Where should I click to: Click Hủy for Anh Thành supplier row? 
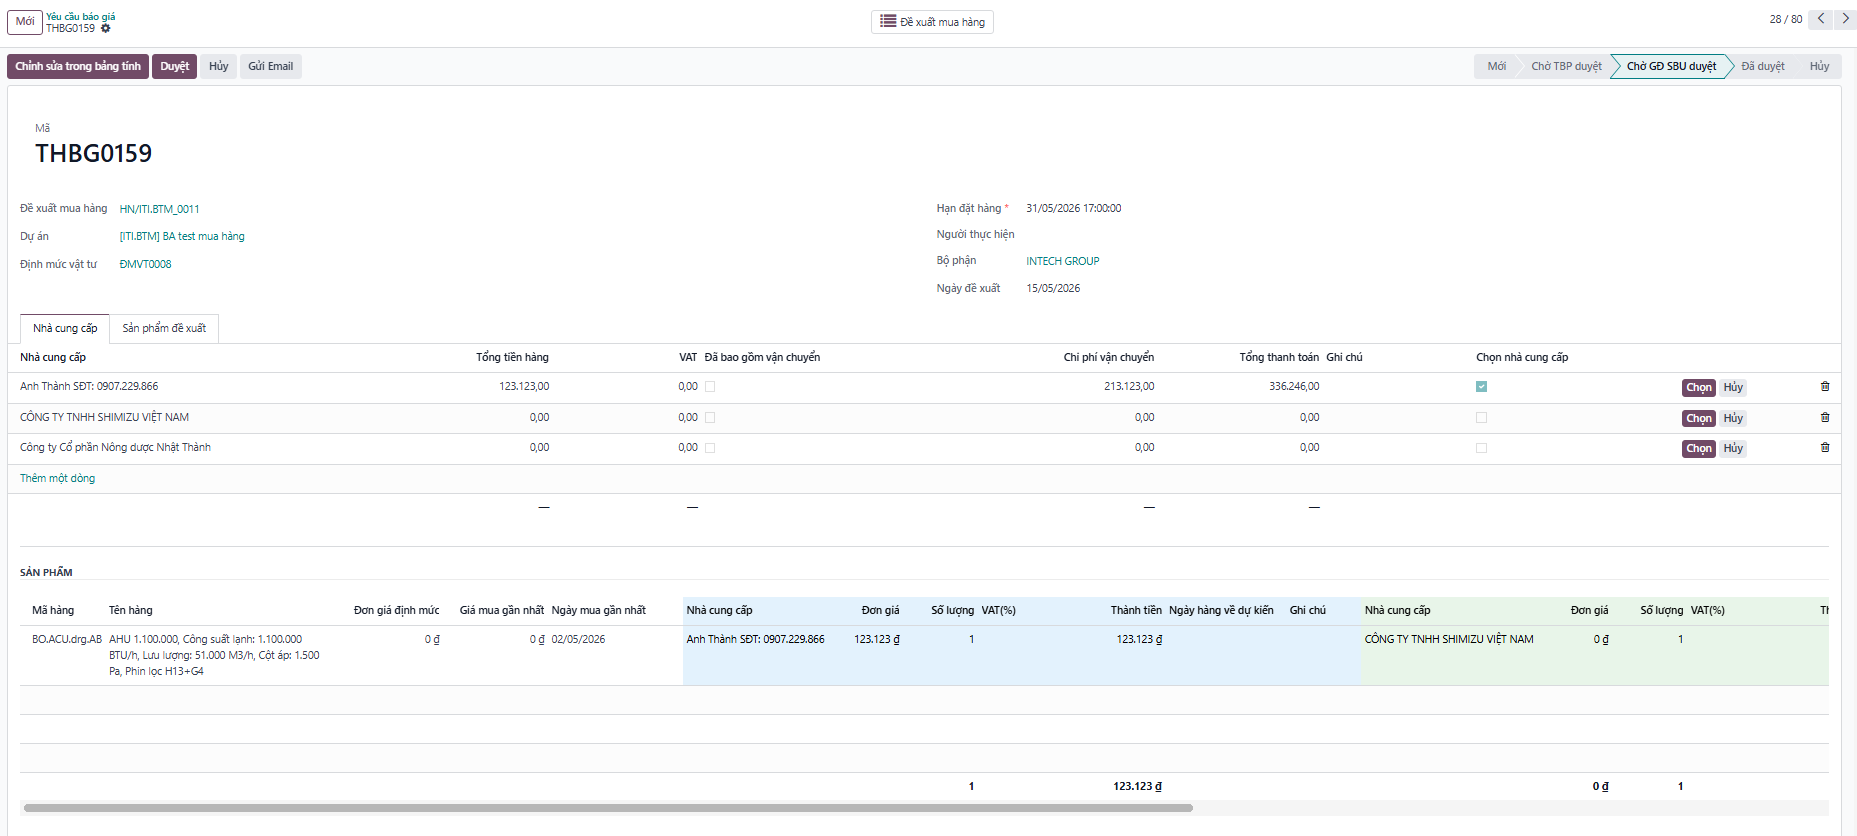[1733, 388]
